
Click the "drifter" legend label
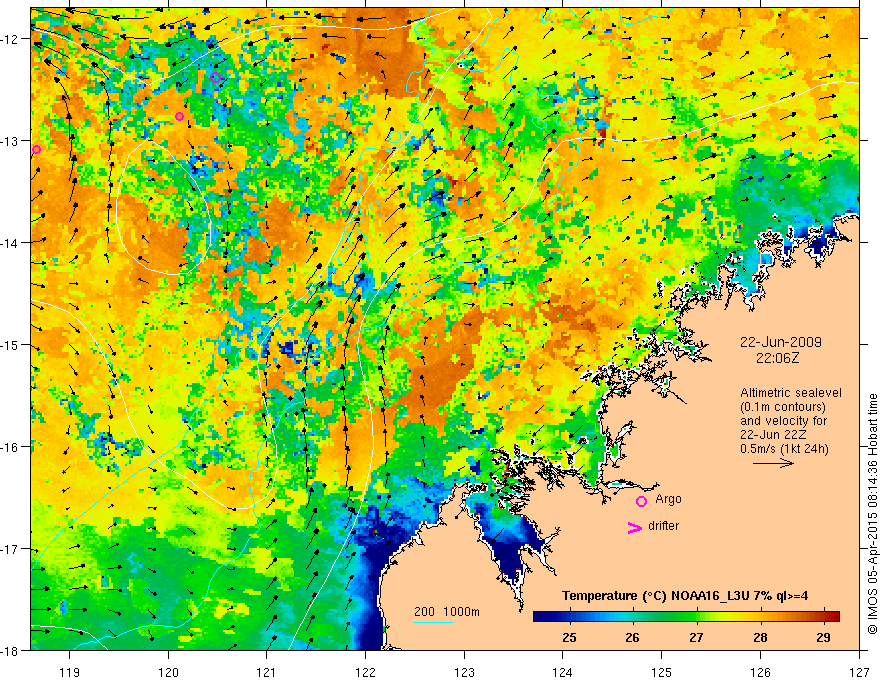(663, 526)
